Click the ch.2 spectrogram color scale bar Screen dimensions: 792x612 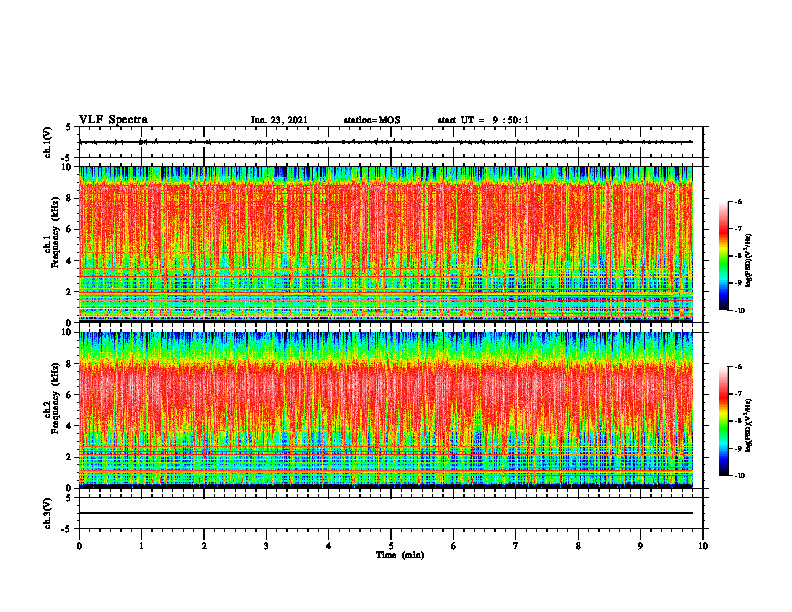(723, 421)
